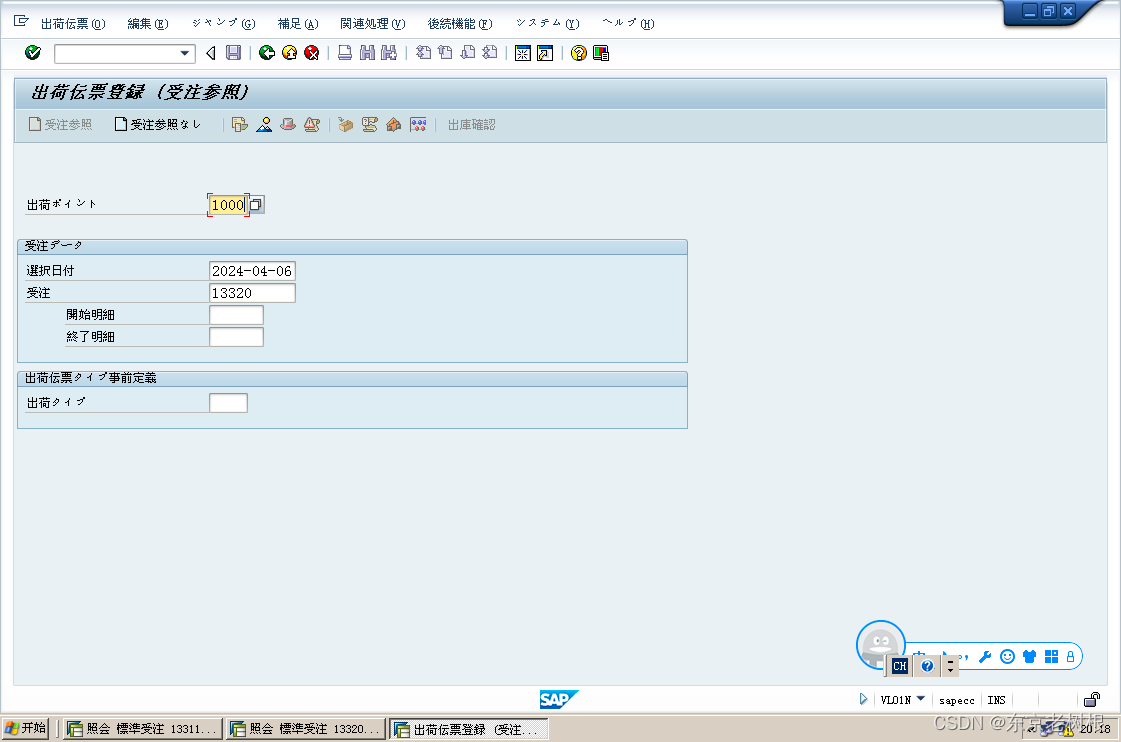Viewport: 1121px width, 742px height.
Task: Open the 後続機能 menu
Action: click(460, 24)
